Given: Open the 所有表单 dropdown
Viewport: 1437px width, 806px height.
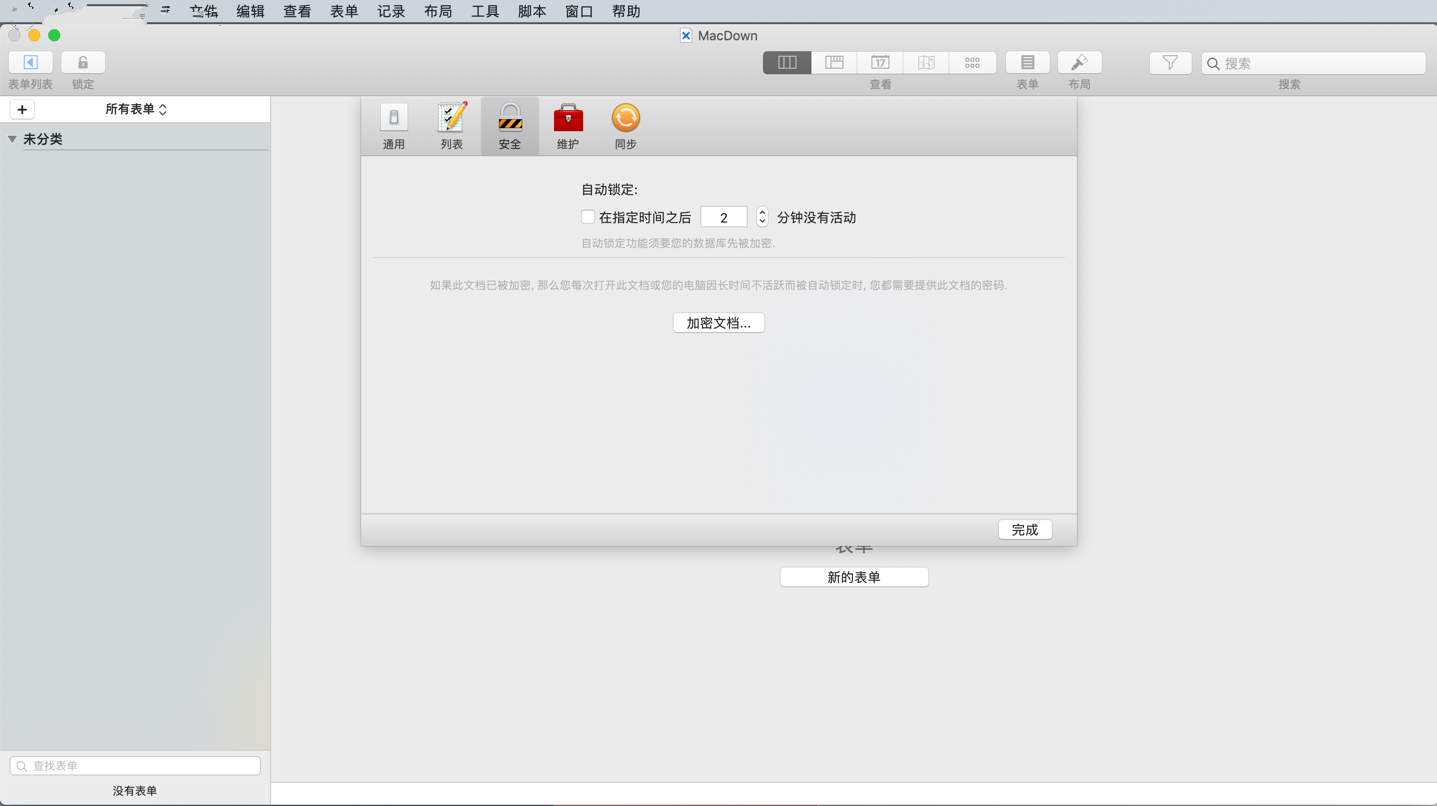Looking at the screenshot, I should tap(136, 109).
